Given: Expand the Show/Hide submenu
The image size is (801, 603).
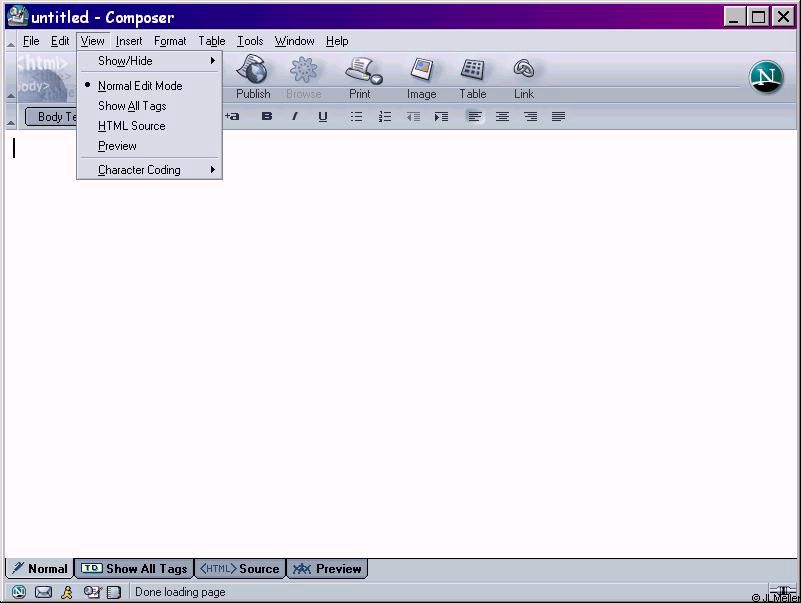Looking at the screenshot, I should click(x=149, y=61).
